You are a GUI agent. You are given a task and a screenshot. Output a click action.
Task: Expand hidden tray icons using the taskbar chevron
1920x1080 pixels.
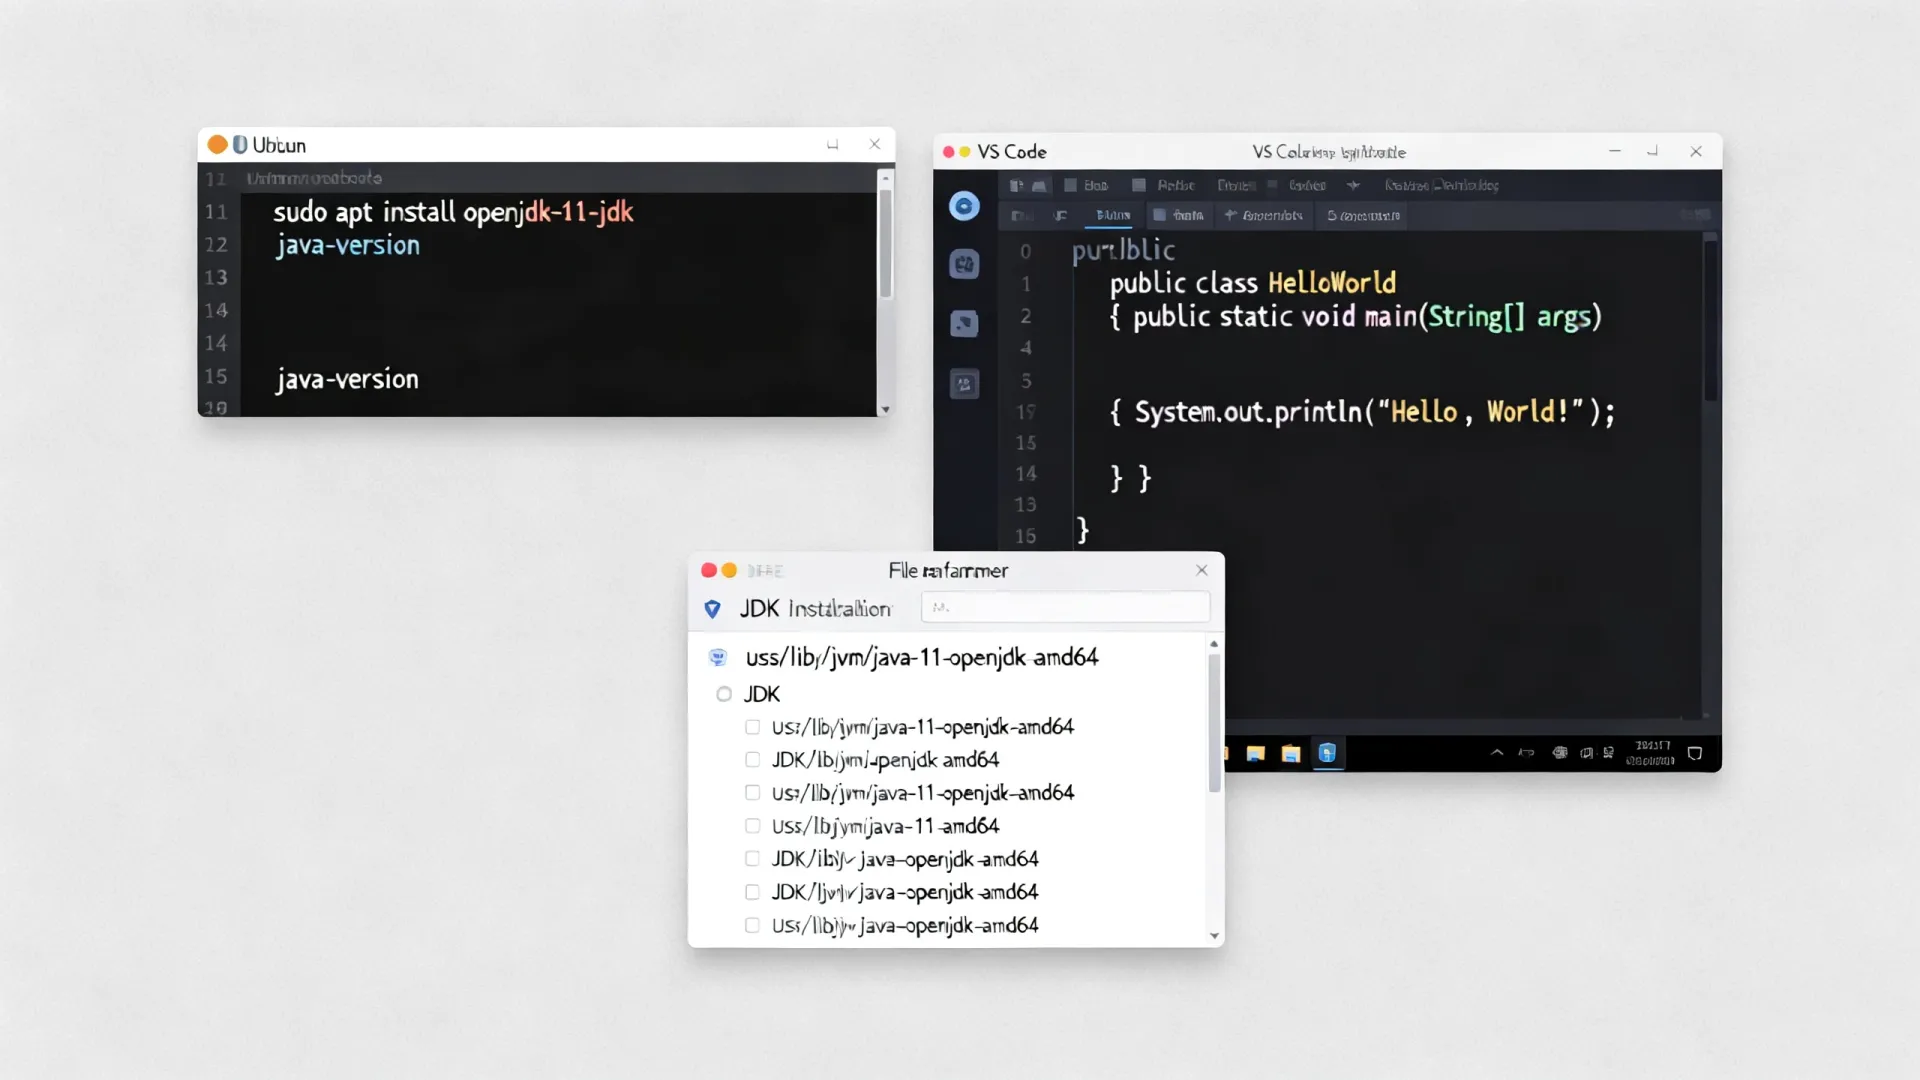[x=1497, y=753]
